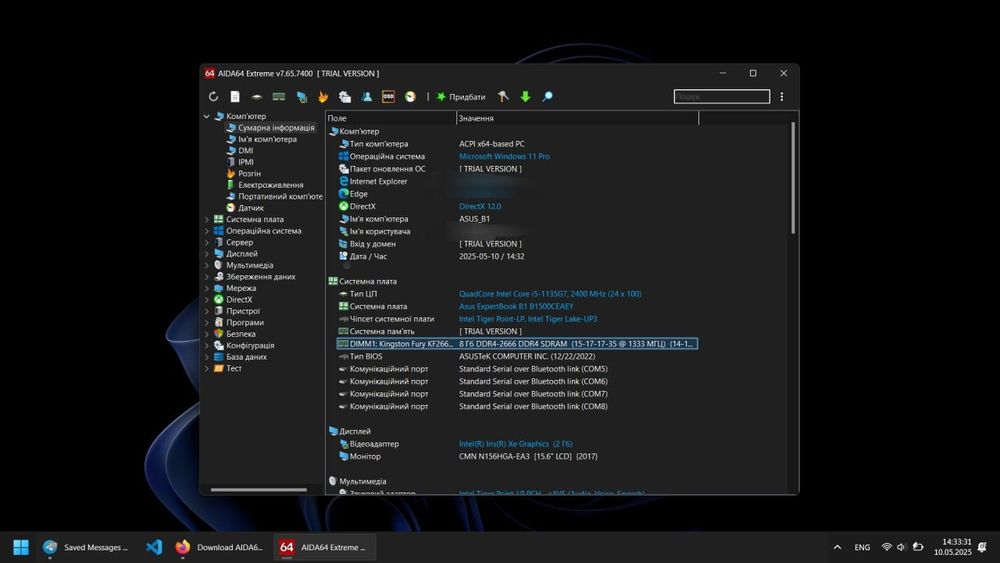The width and height of the screenshot is (1000, 563).
Task: Open the Report document icon in toolbar
Action: click(x=235, y=96)
